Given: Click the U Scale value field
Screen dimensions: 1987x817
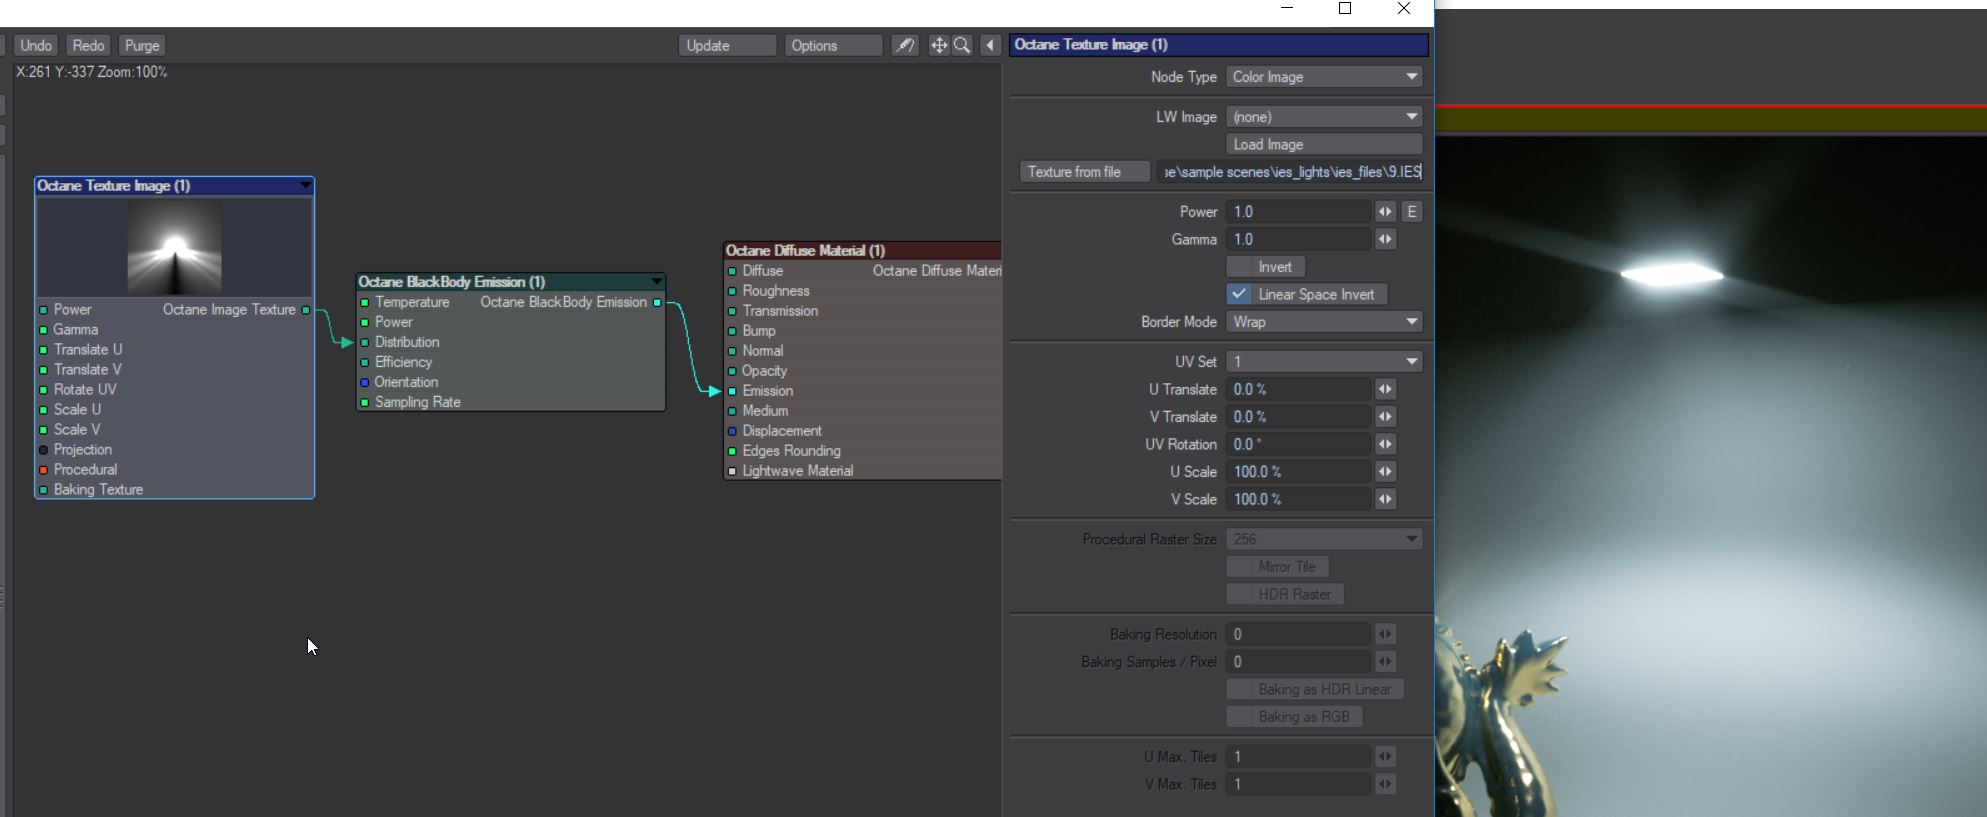Looking at the screenshot, I should coord(1298,472).
